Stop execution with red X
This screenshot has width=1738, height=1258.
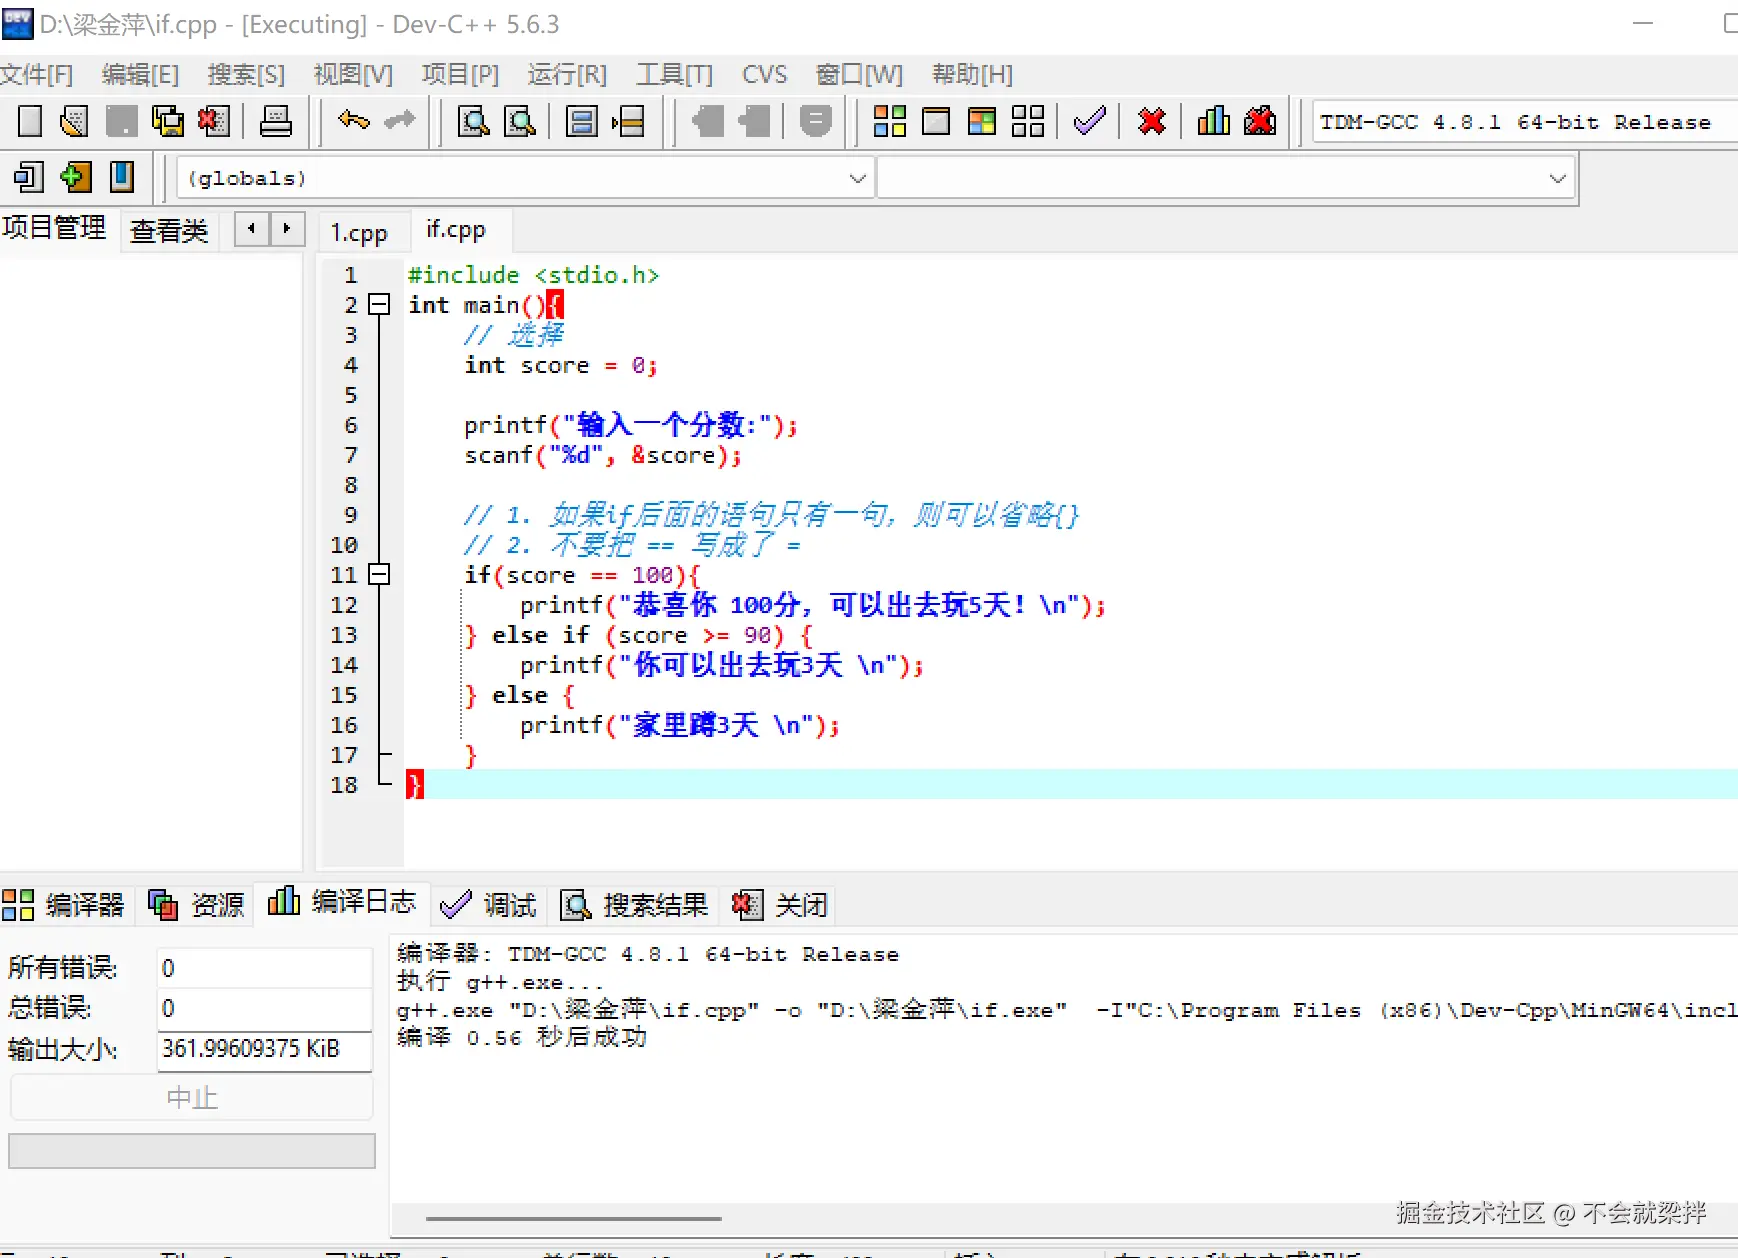[1152, 121]
